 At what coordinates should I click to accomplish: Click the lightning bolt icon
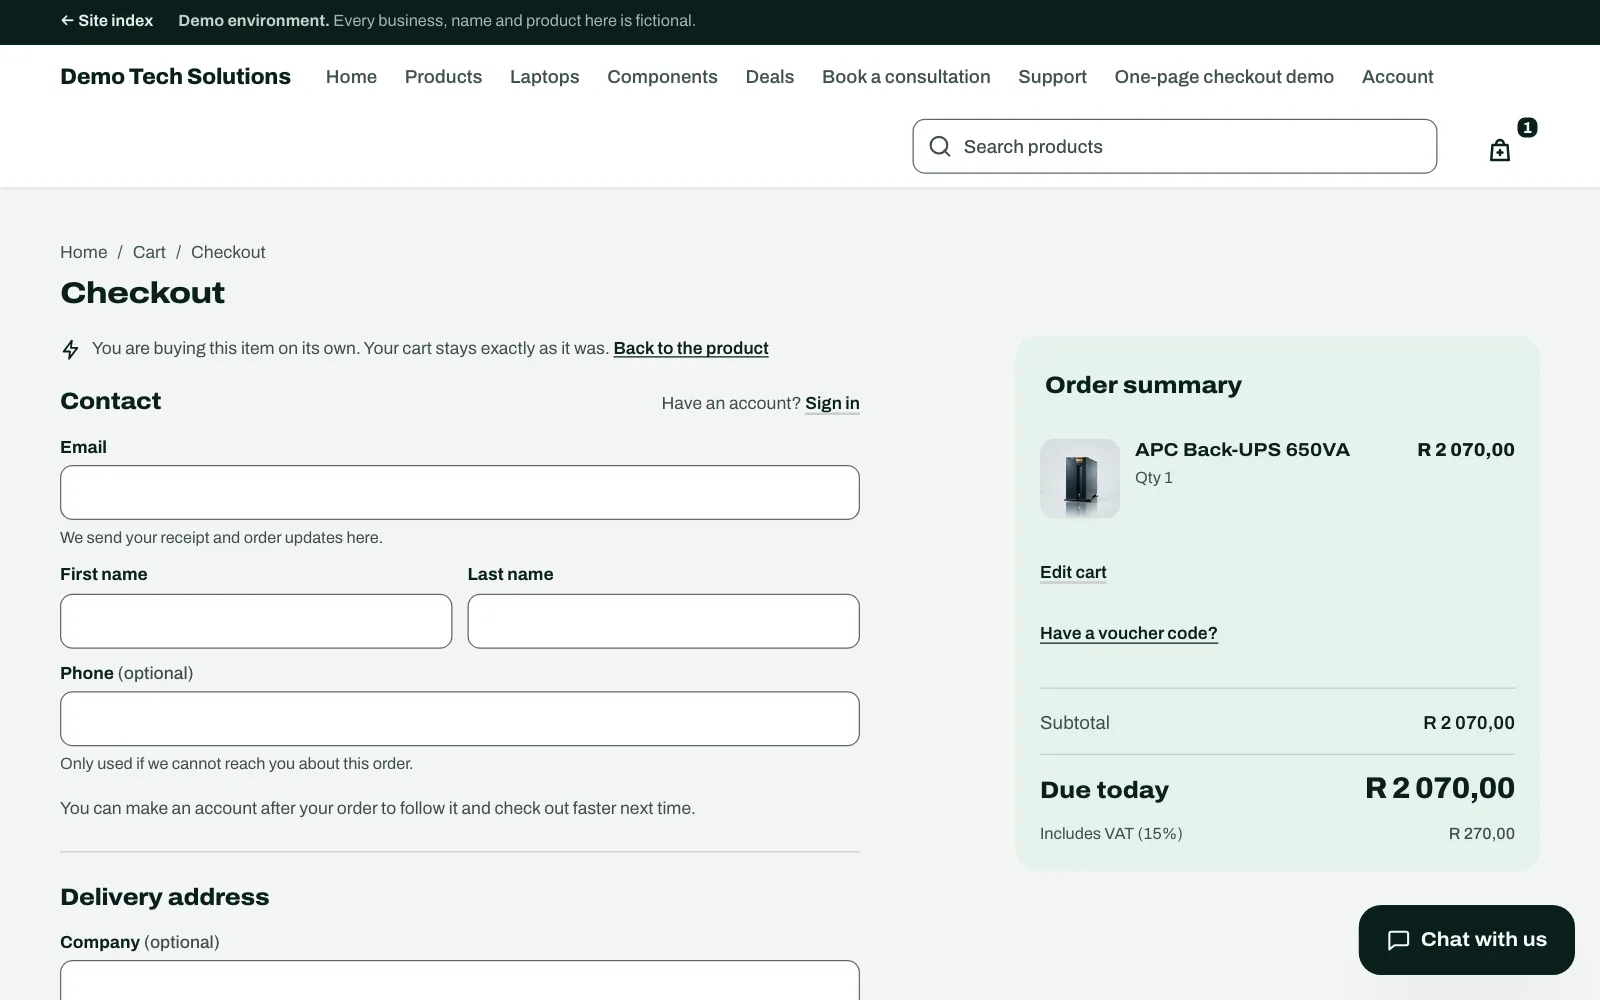70,349
